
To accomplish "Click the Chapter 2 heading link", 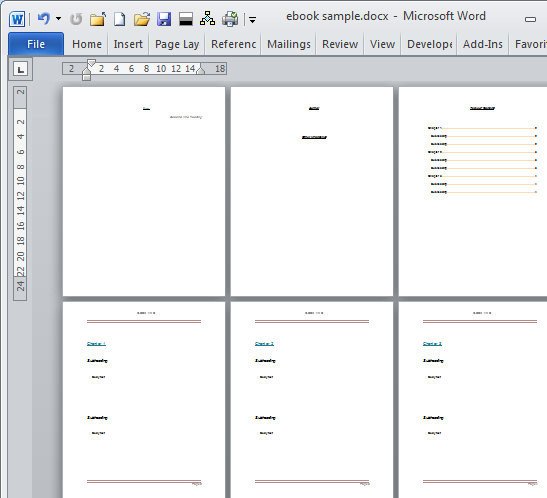I will (x=264, y=344).
